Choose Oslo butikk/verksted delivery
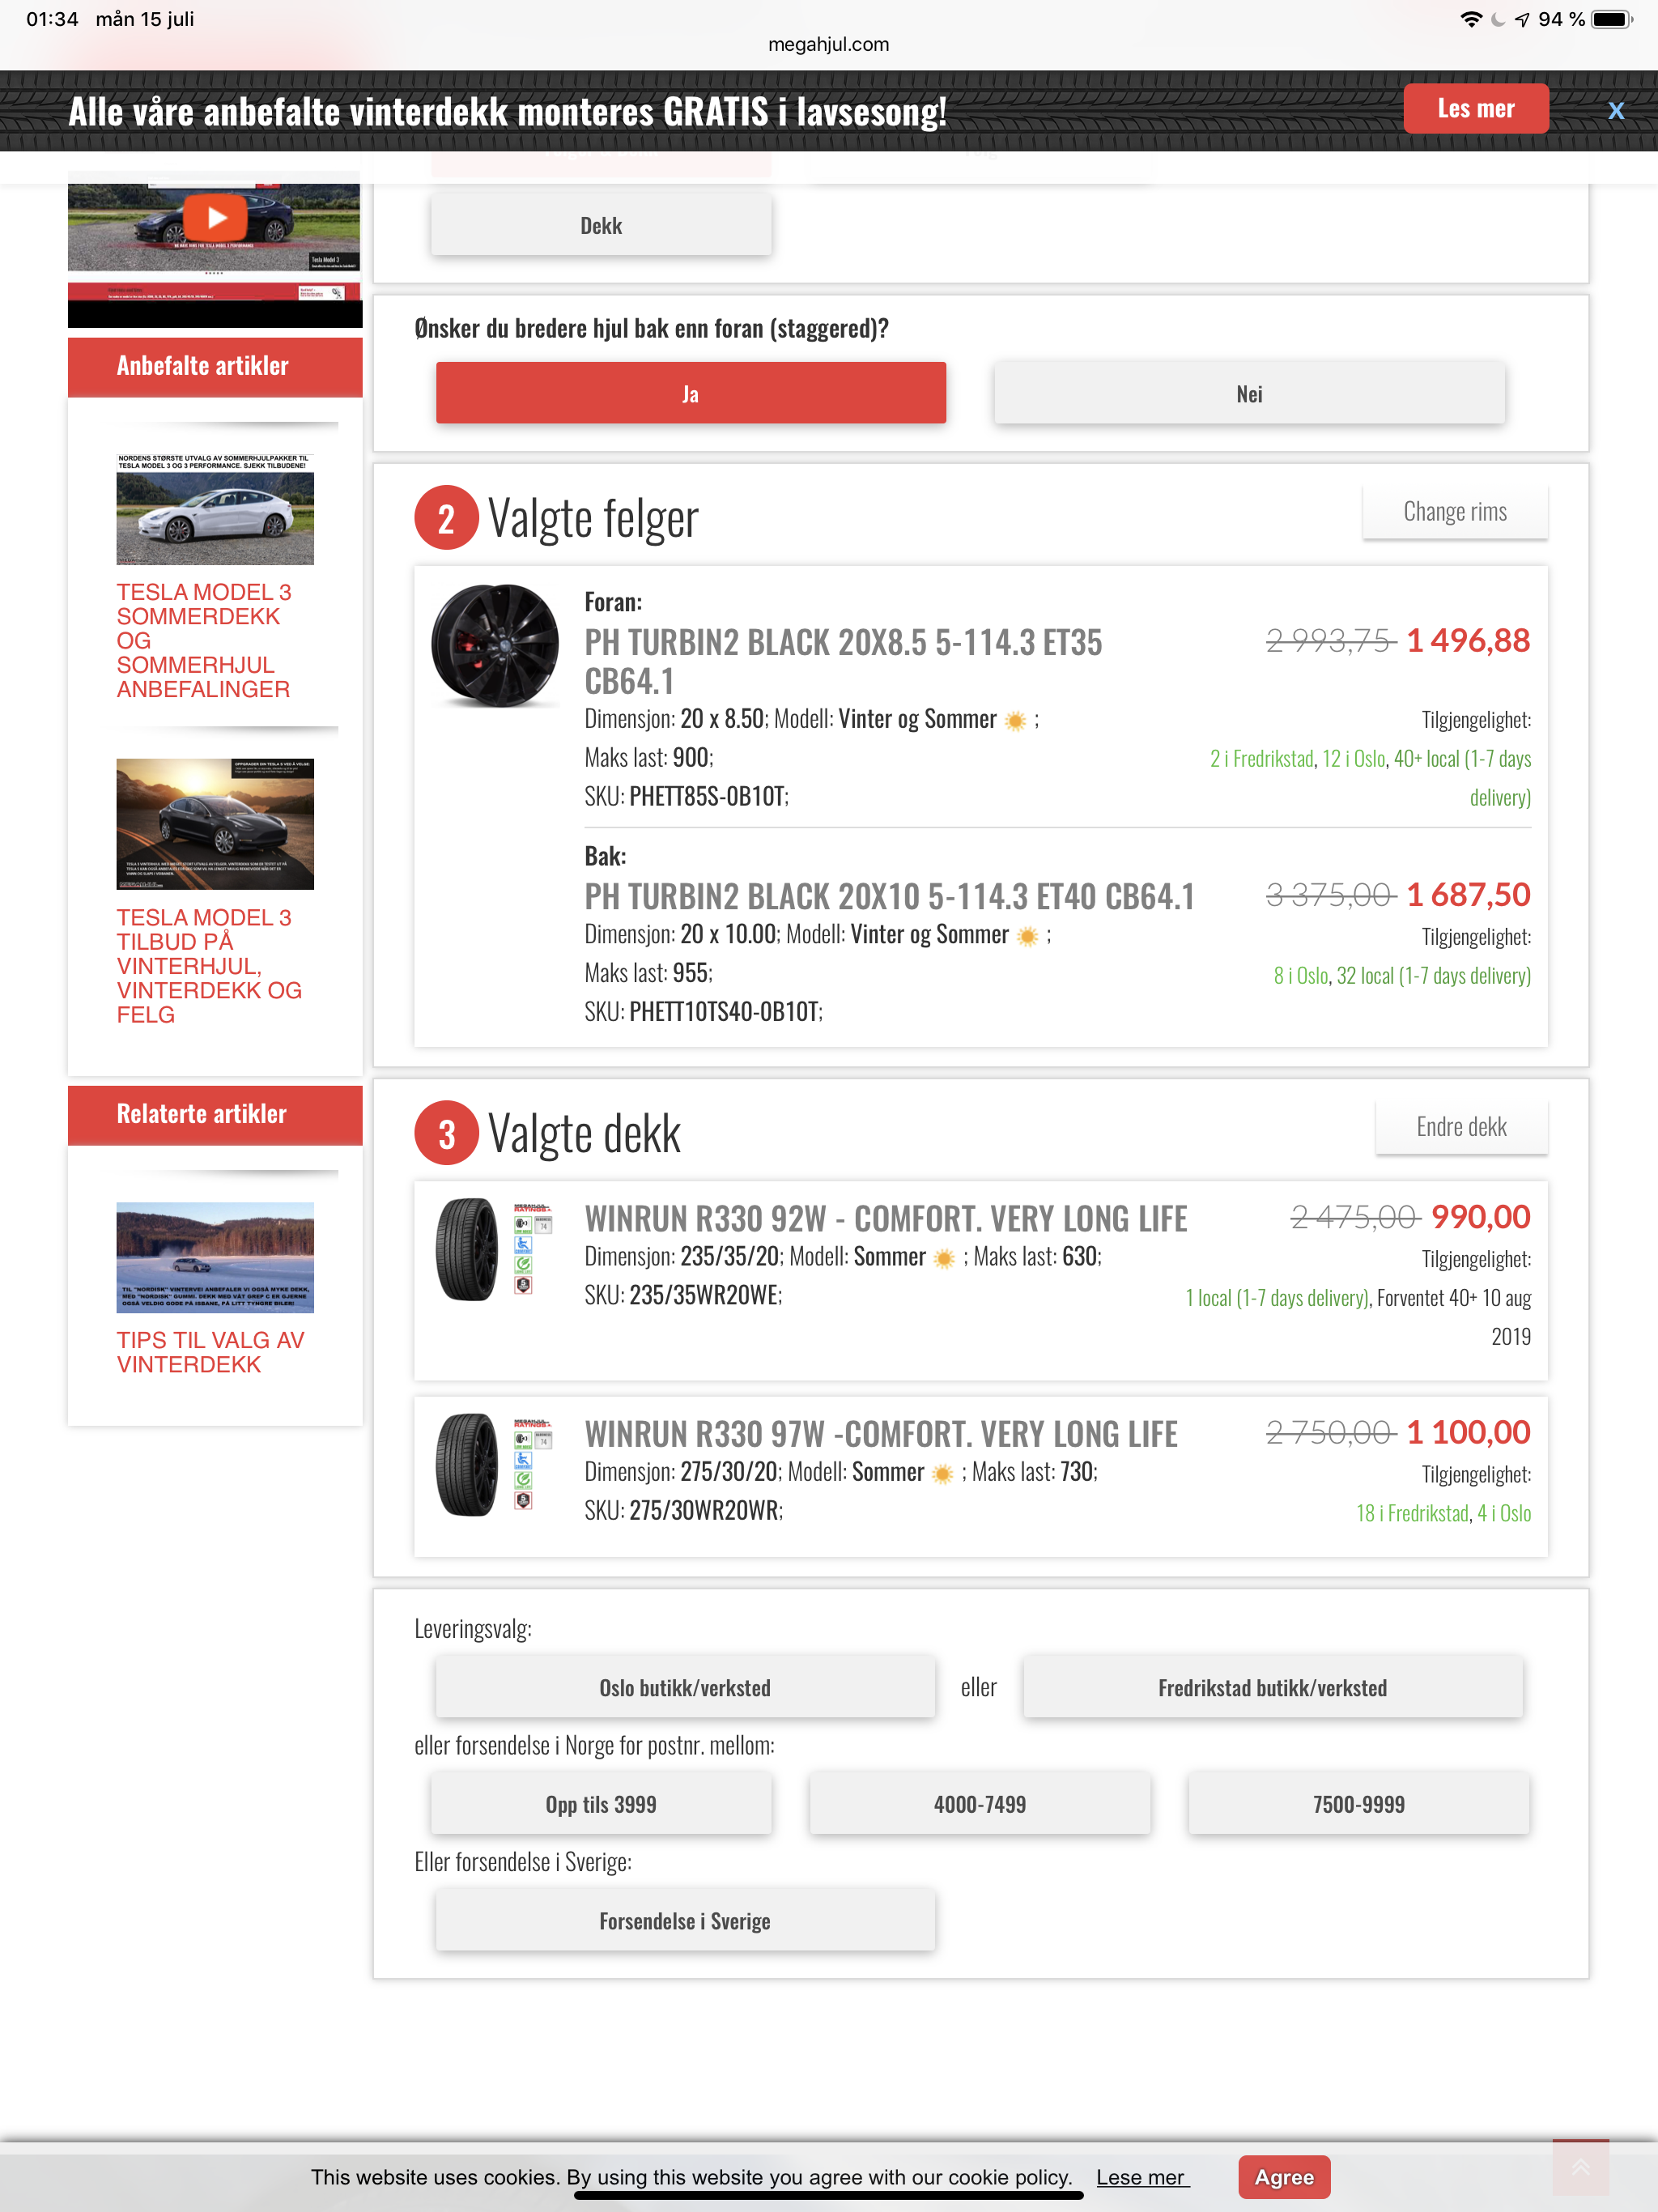 [x=685, y=1687]
